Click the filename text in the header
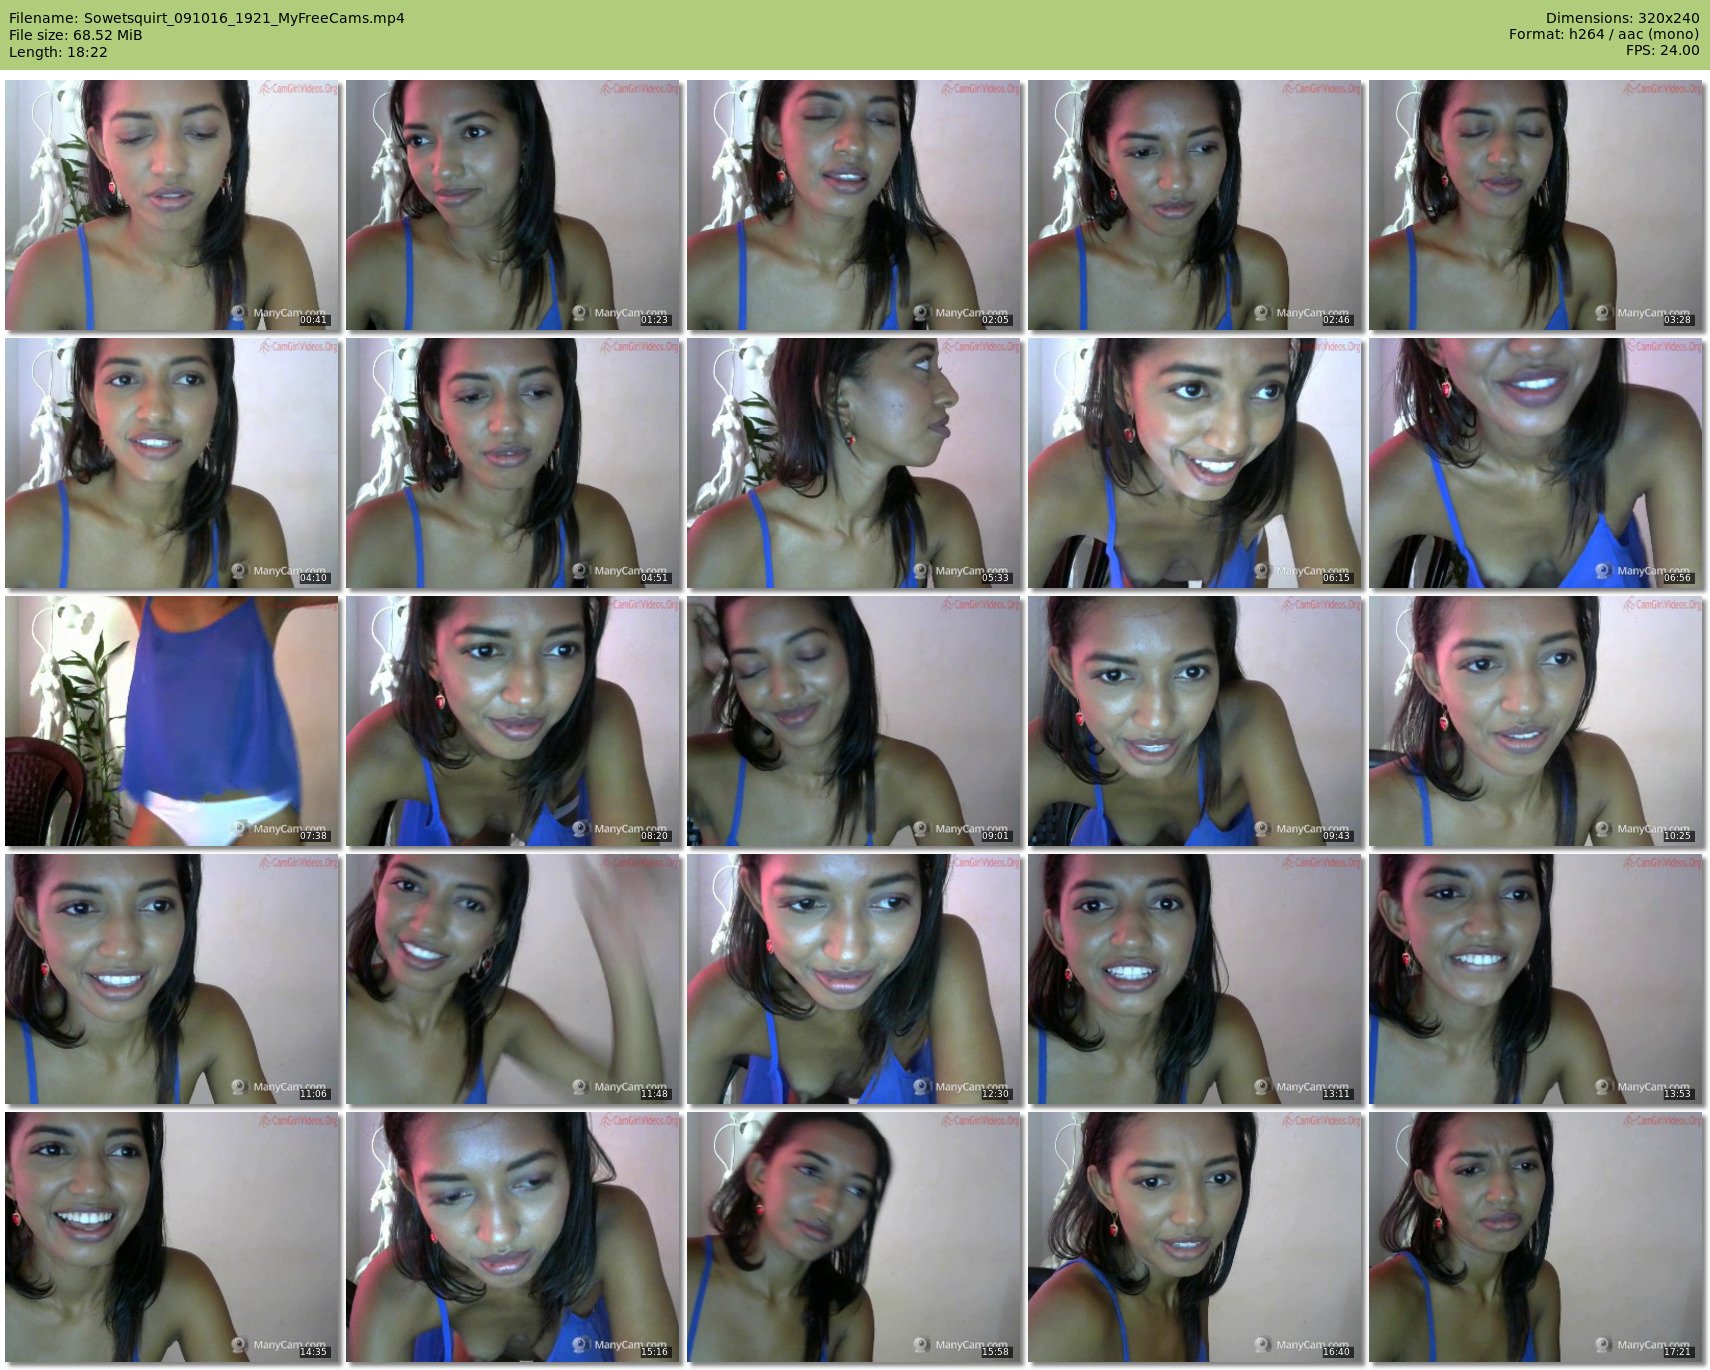The image size is (1710, 1370). [207, 18]
